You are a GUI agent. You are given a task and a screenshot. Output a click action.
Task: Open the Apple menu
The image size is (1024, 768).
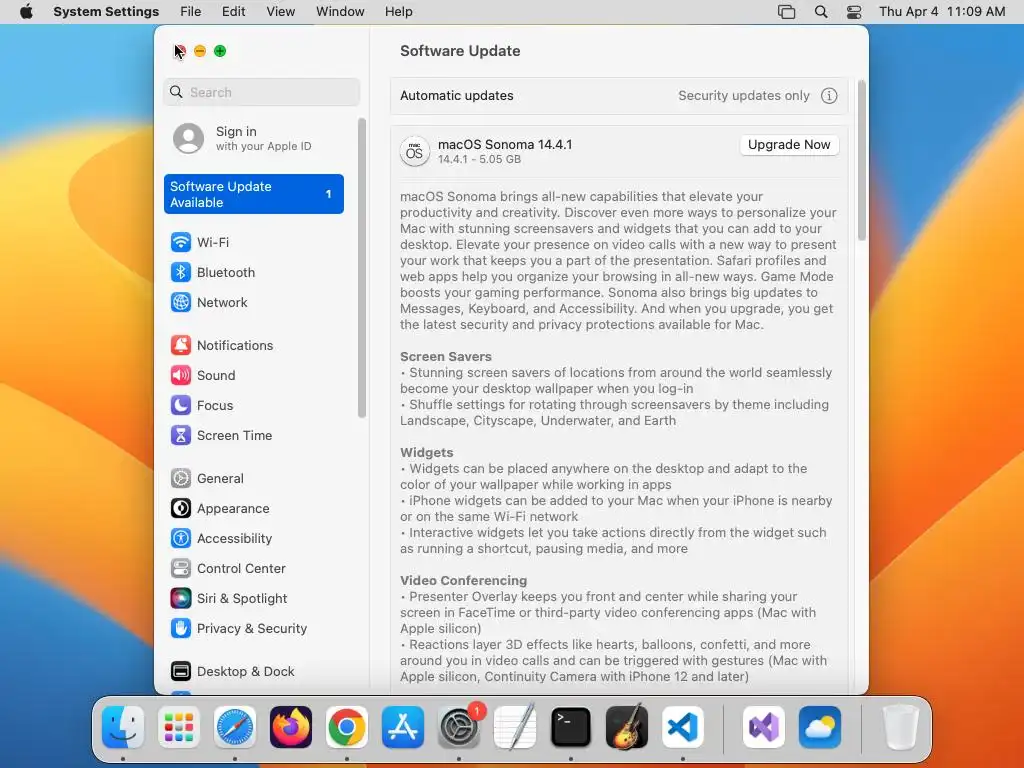tap(26, 12)
